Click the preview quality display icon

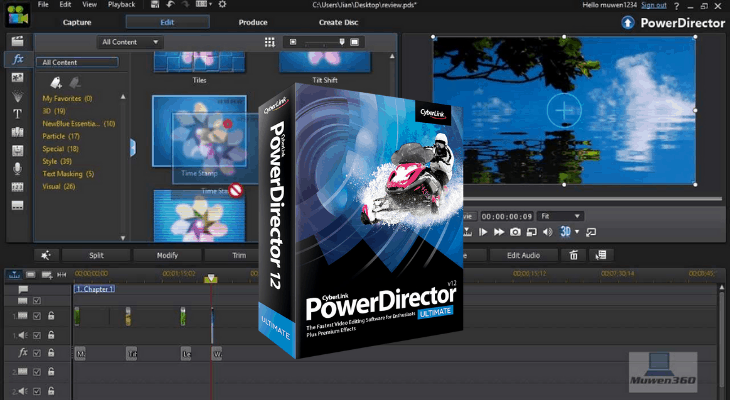[532, 231]
